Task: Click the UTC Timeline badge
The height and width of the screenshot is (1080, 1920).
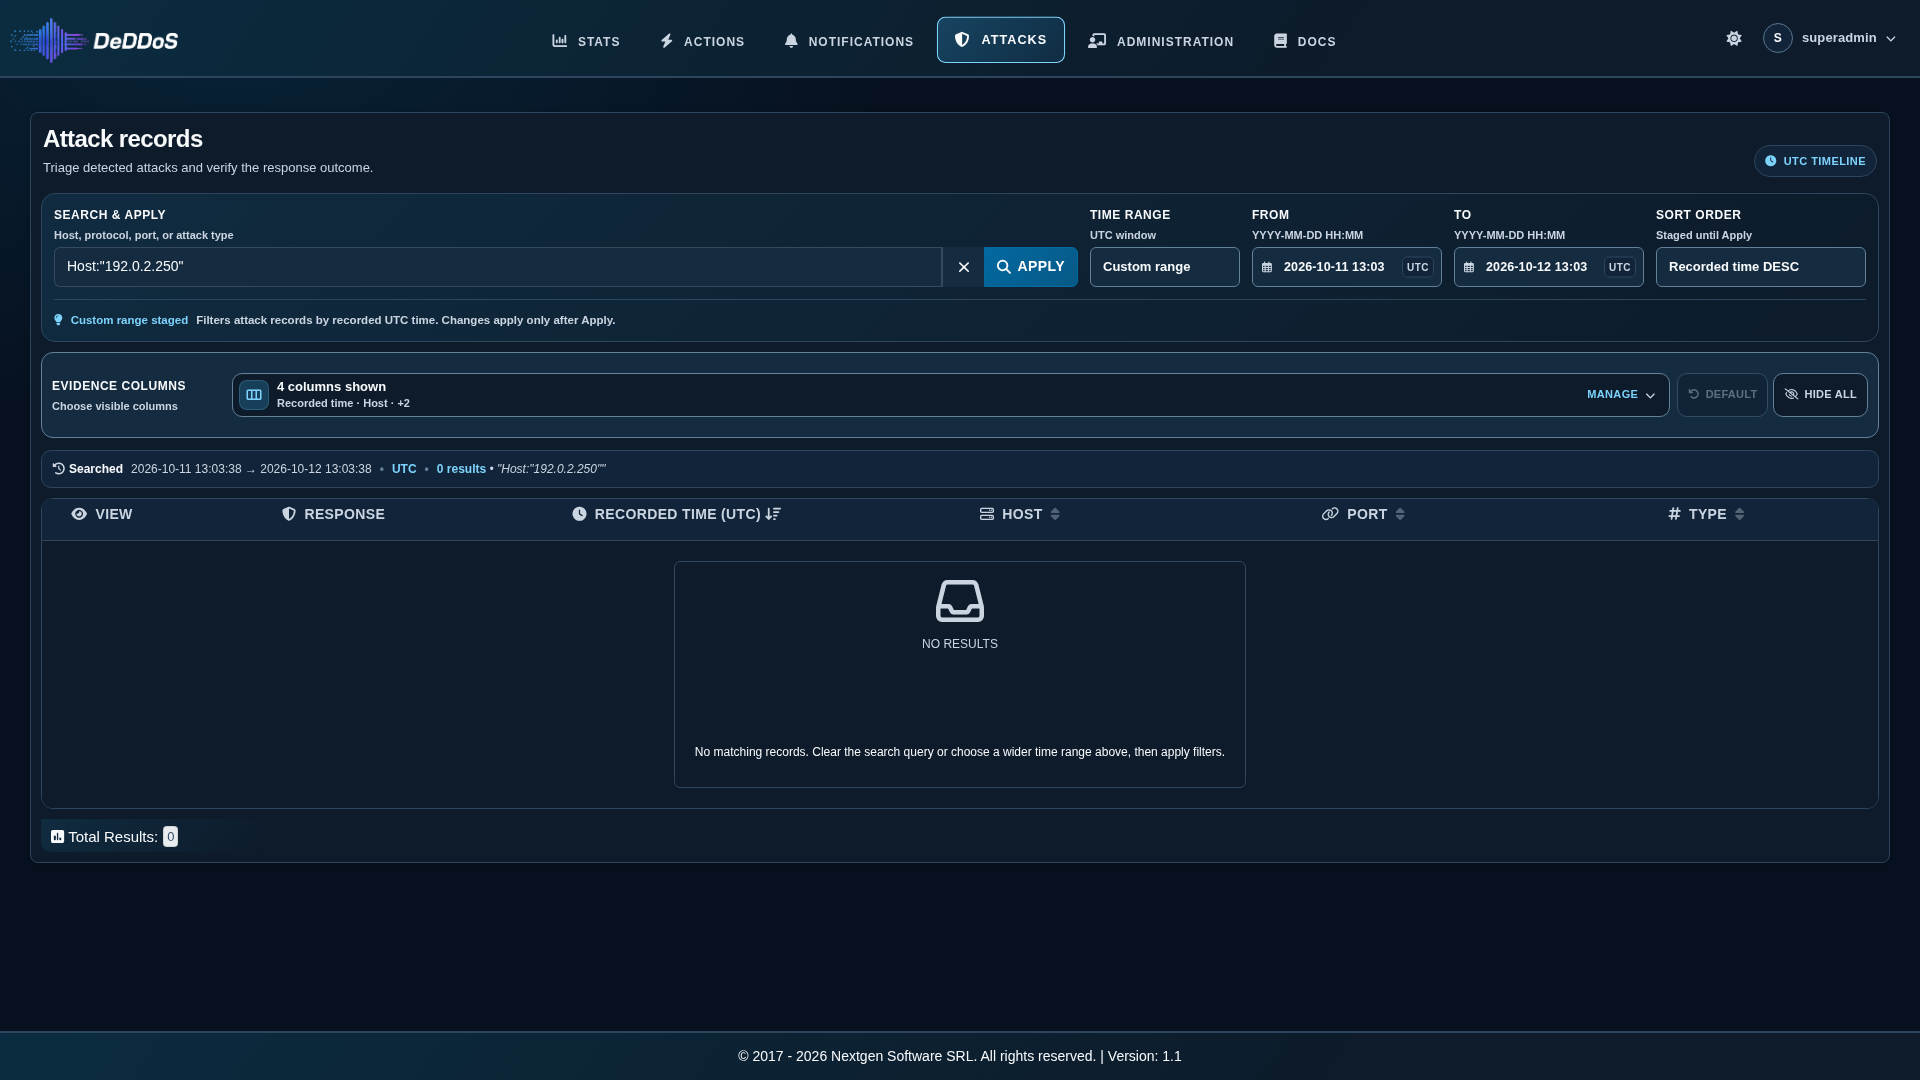Action: coord(1814,161)
